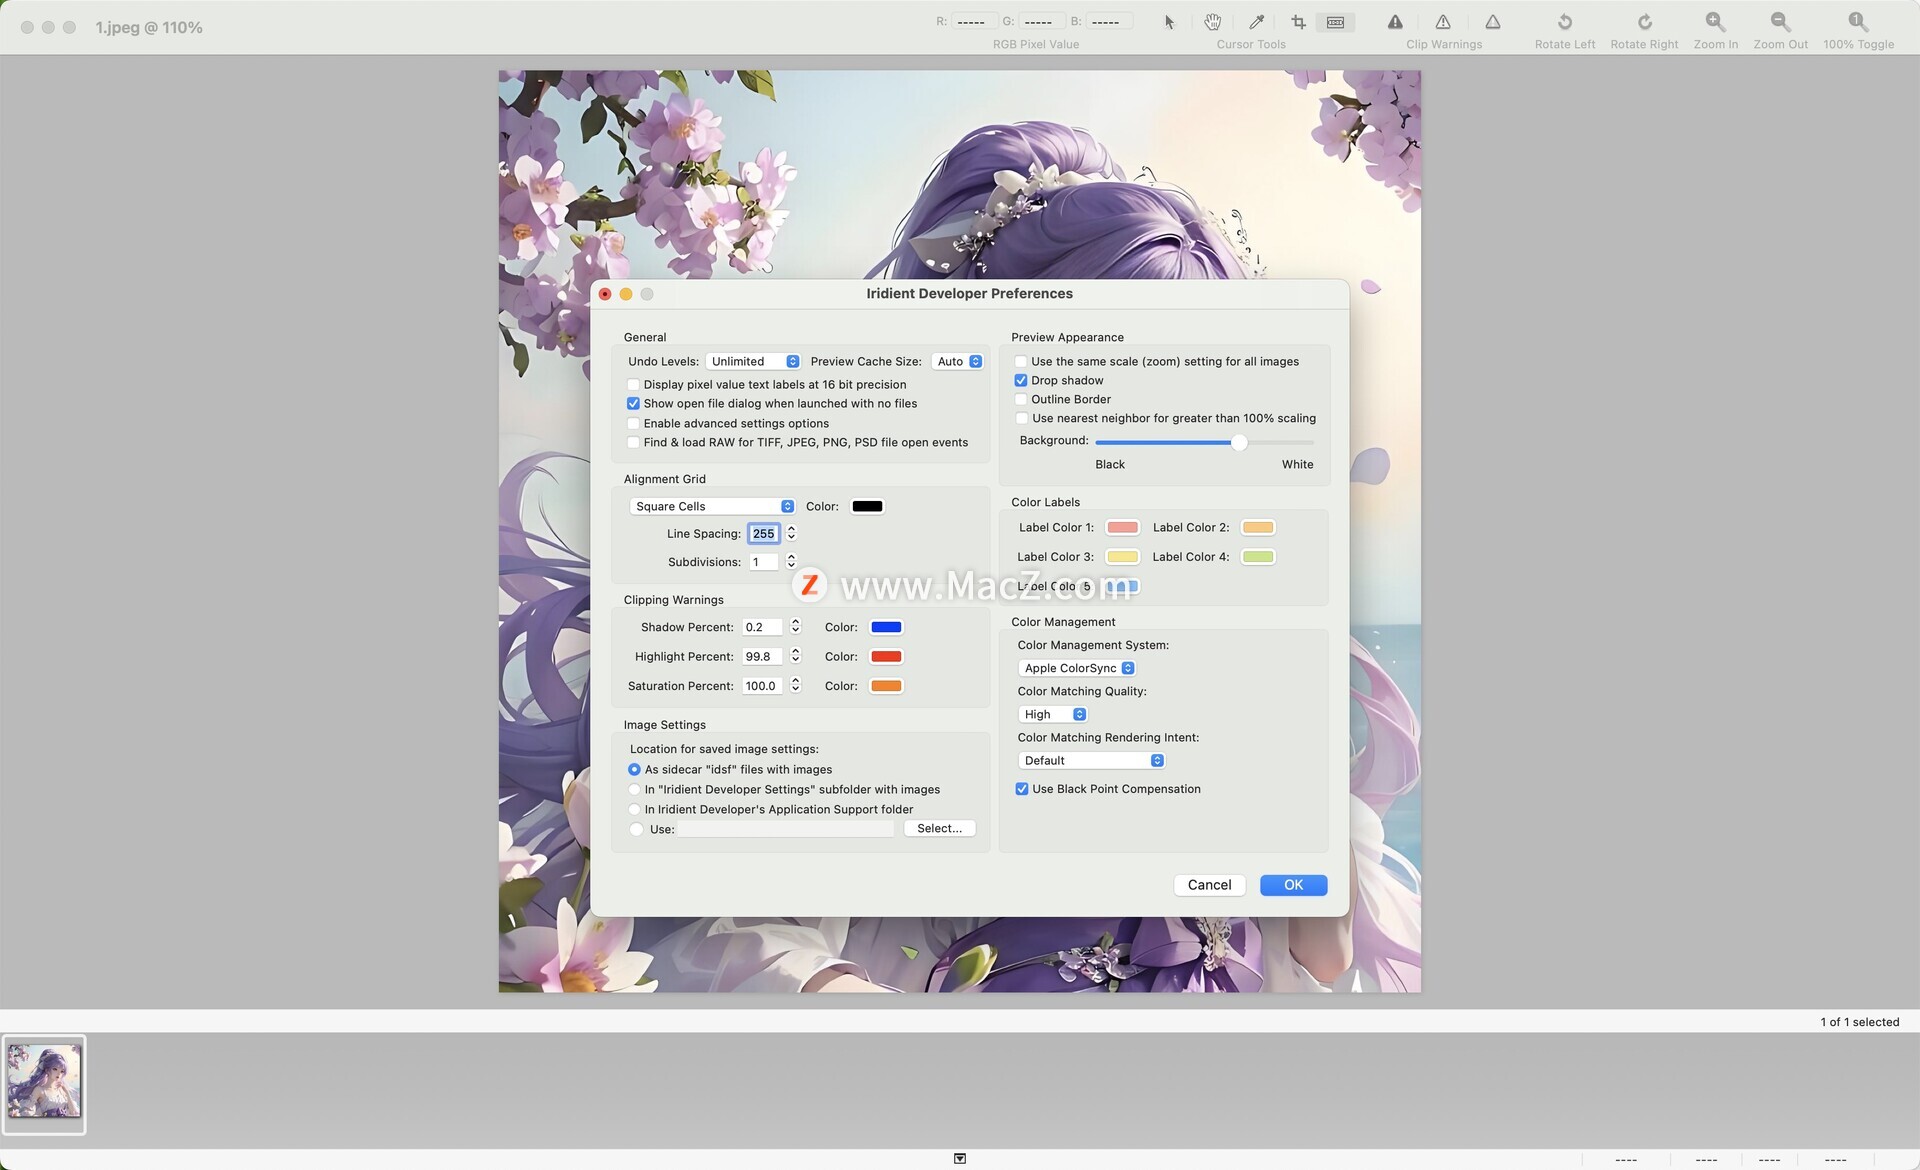Click Label Color 1 swatch
Screen dimensions: 1920x1170
1122,528
